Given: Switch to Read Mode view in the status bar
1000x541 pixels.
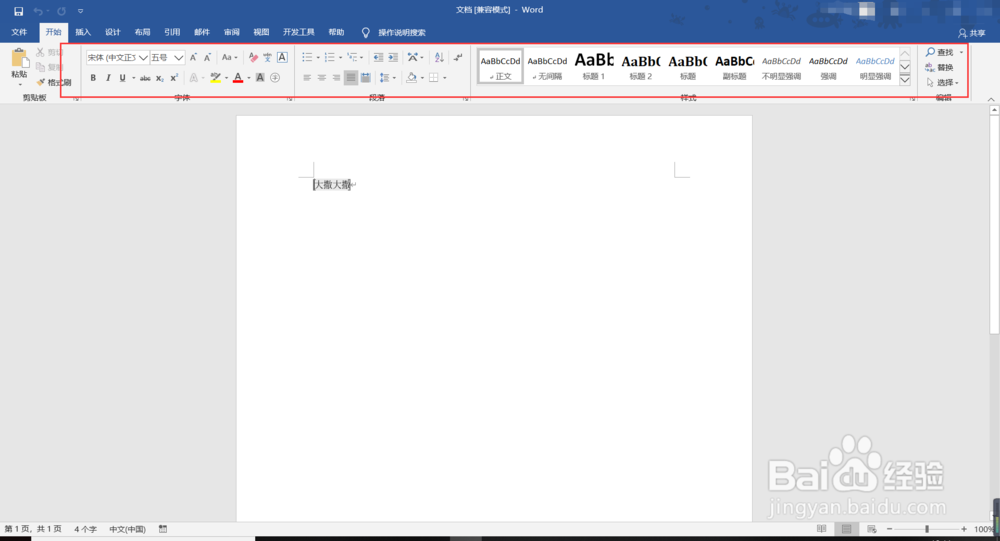Looking at the screenshot, I should 821,529.
